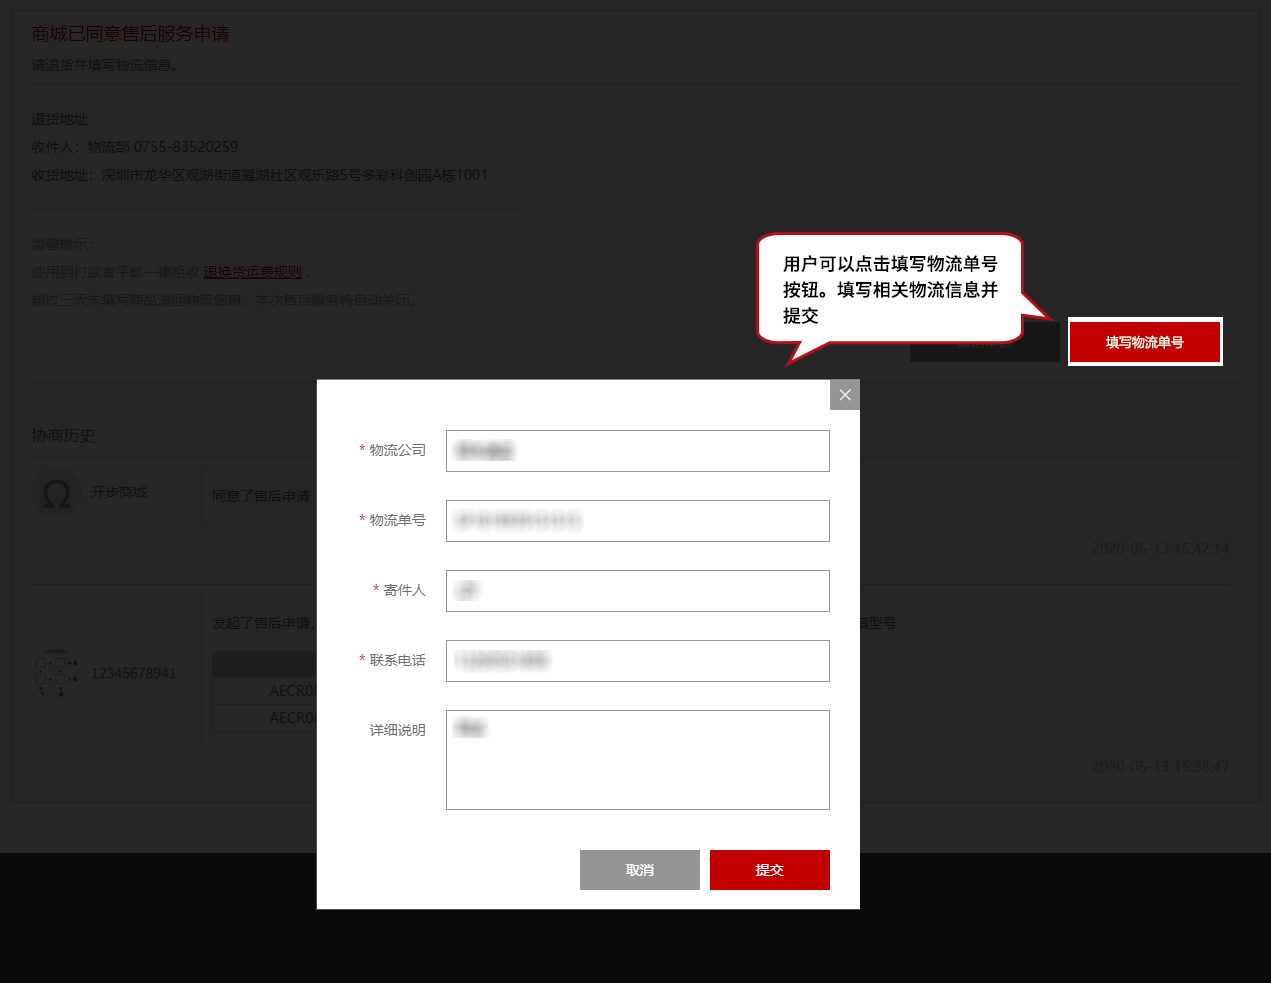The width and height of the screenshot is (1271, 983).
Task: Click the 物流公司 field label
Action: [x=397, y=451]
